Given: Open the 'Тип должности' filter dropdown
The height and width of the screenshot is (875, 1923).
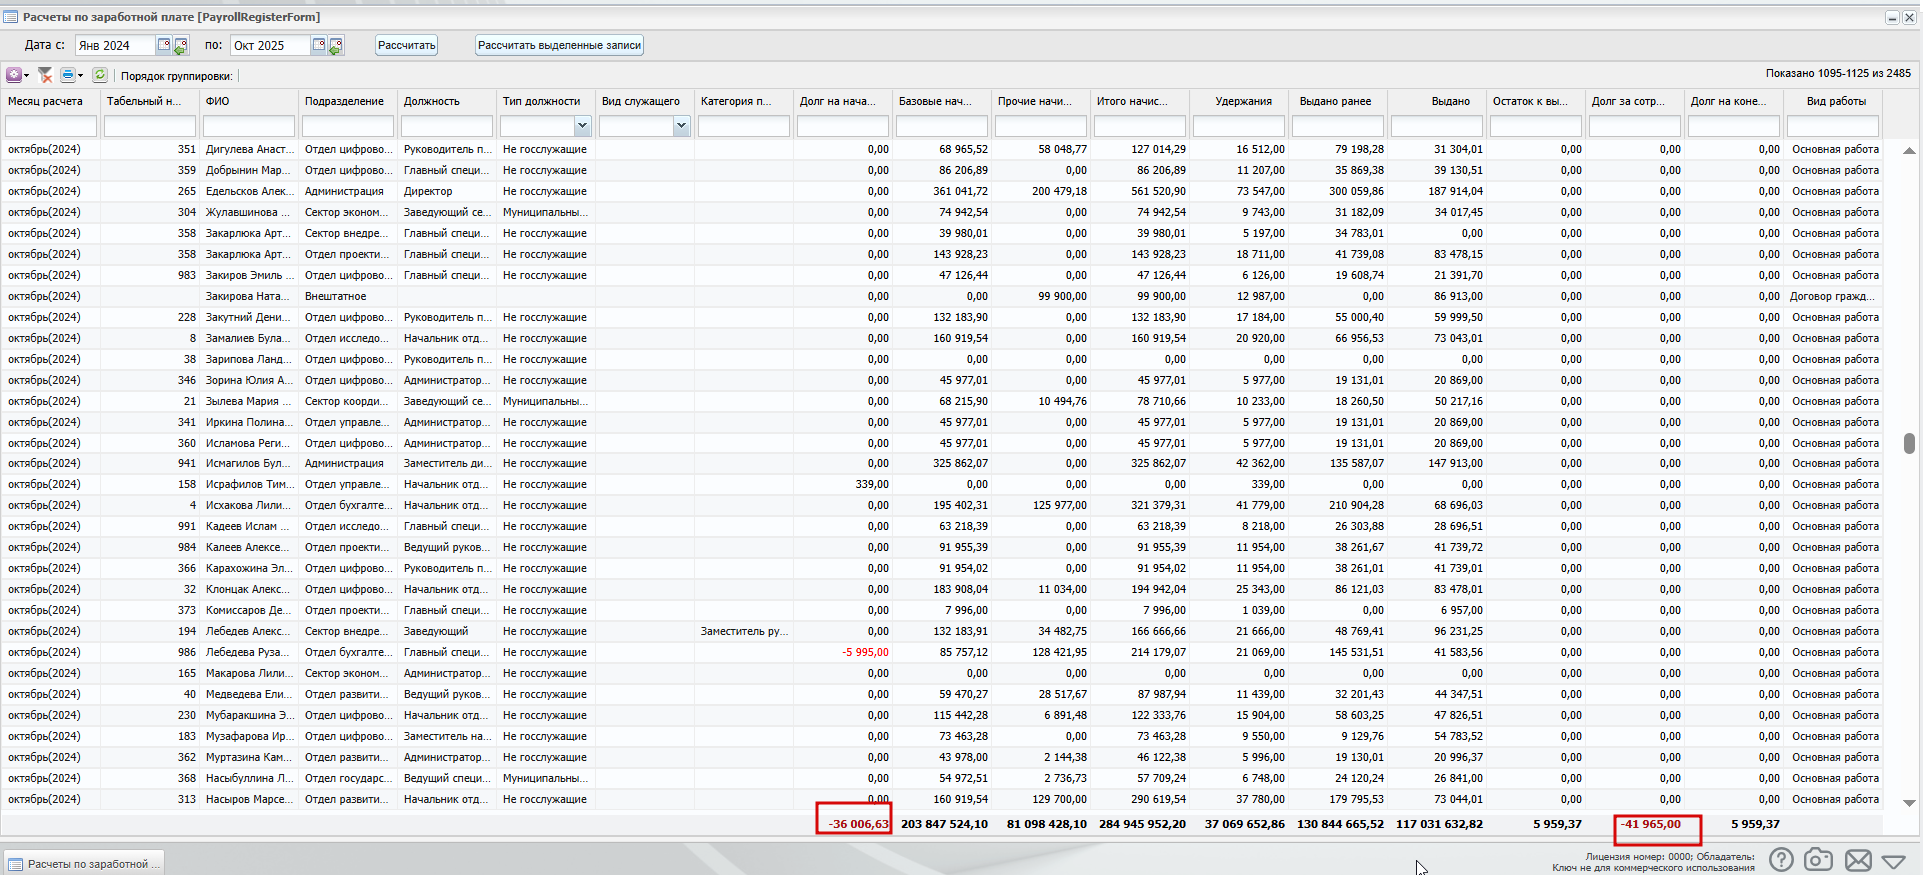Looking at the screenshot, I should (x=582, y=126).
